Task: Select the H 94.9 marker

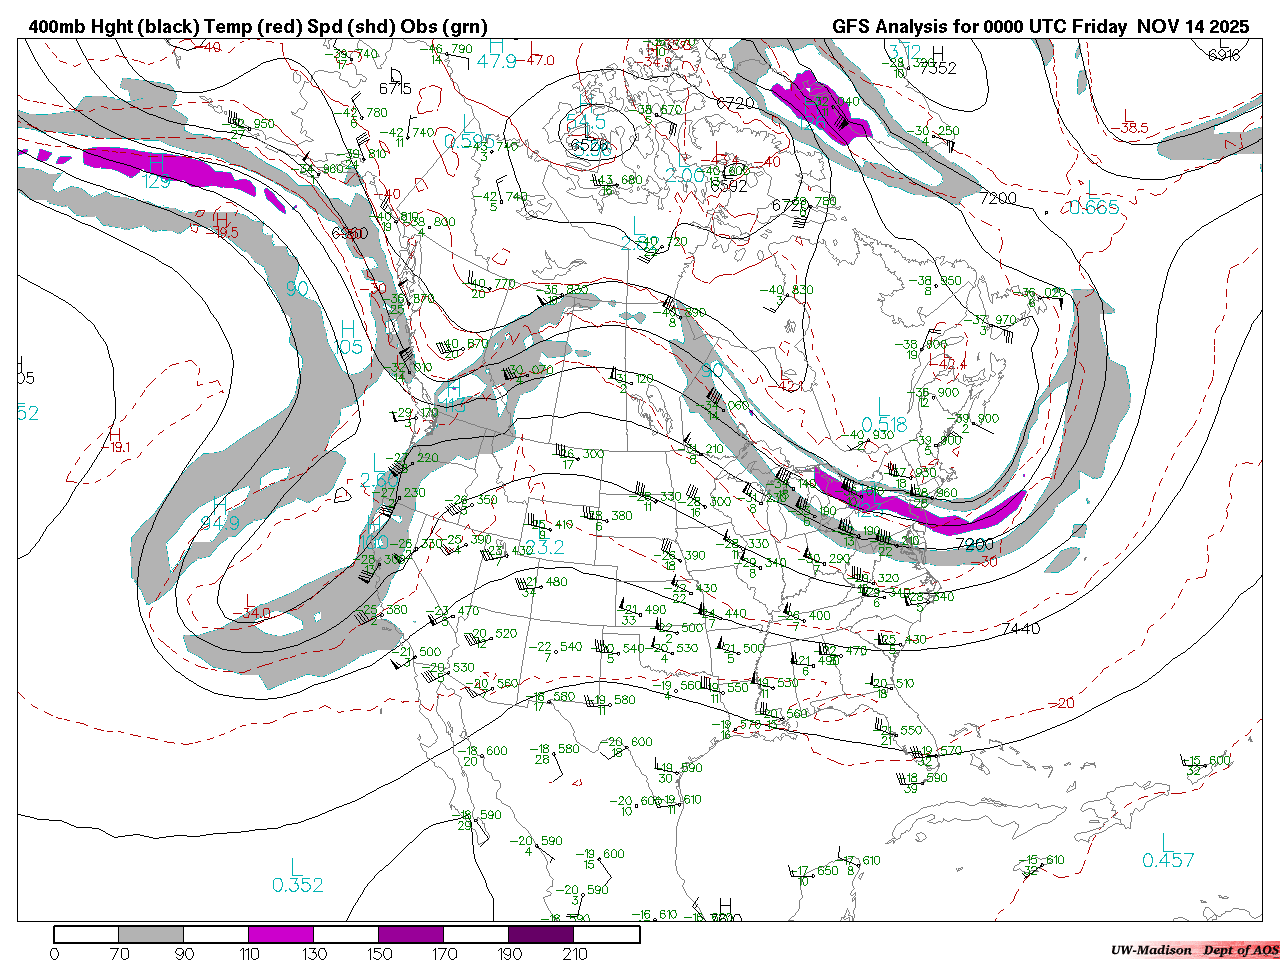Action: (x=219, y=514)
